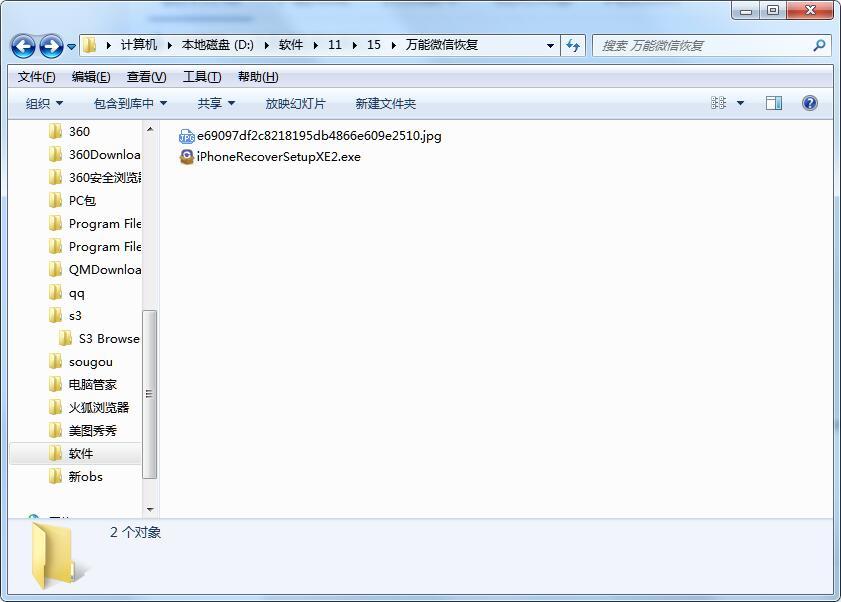Go back with the Back arrow button
The height and width of the screenshot is (602, 841).
pos(24,46)
